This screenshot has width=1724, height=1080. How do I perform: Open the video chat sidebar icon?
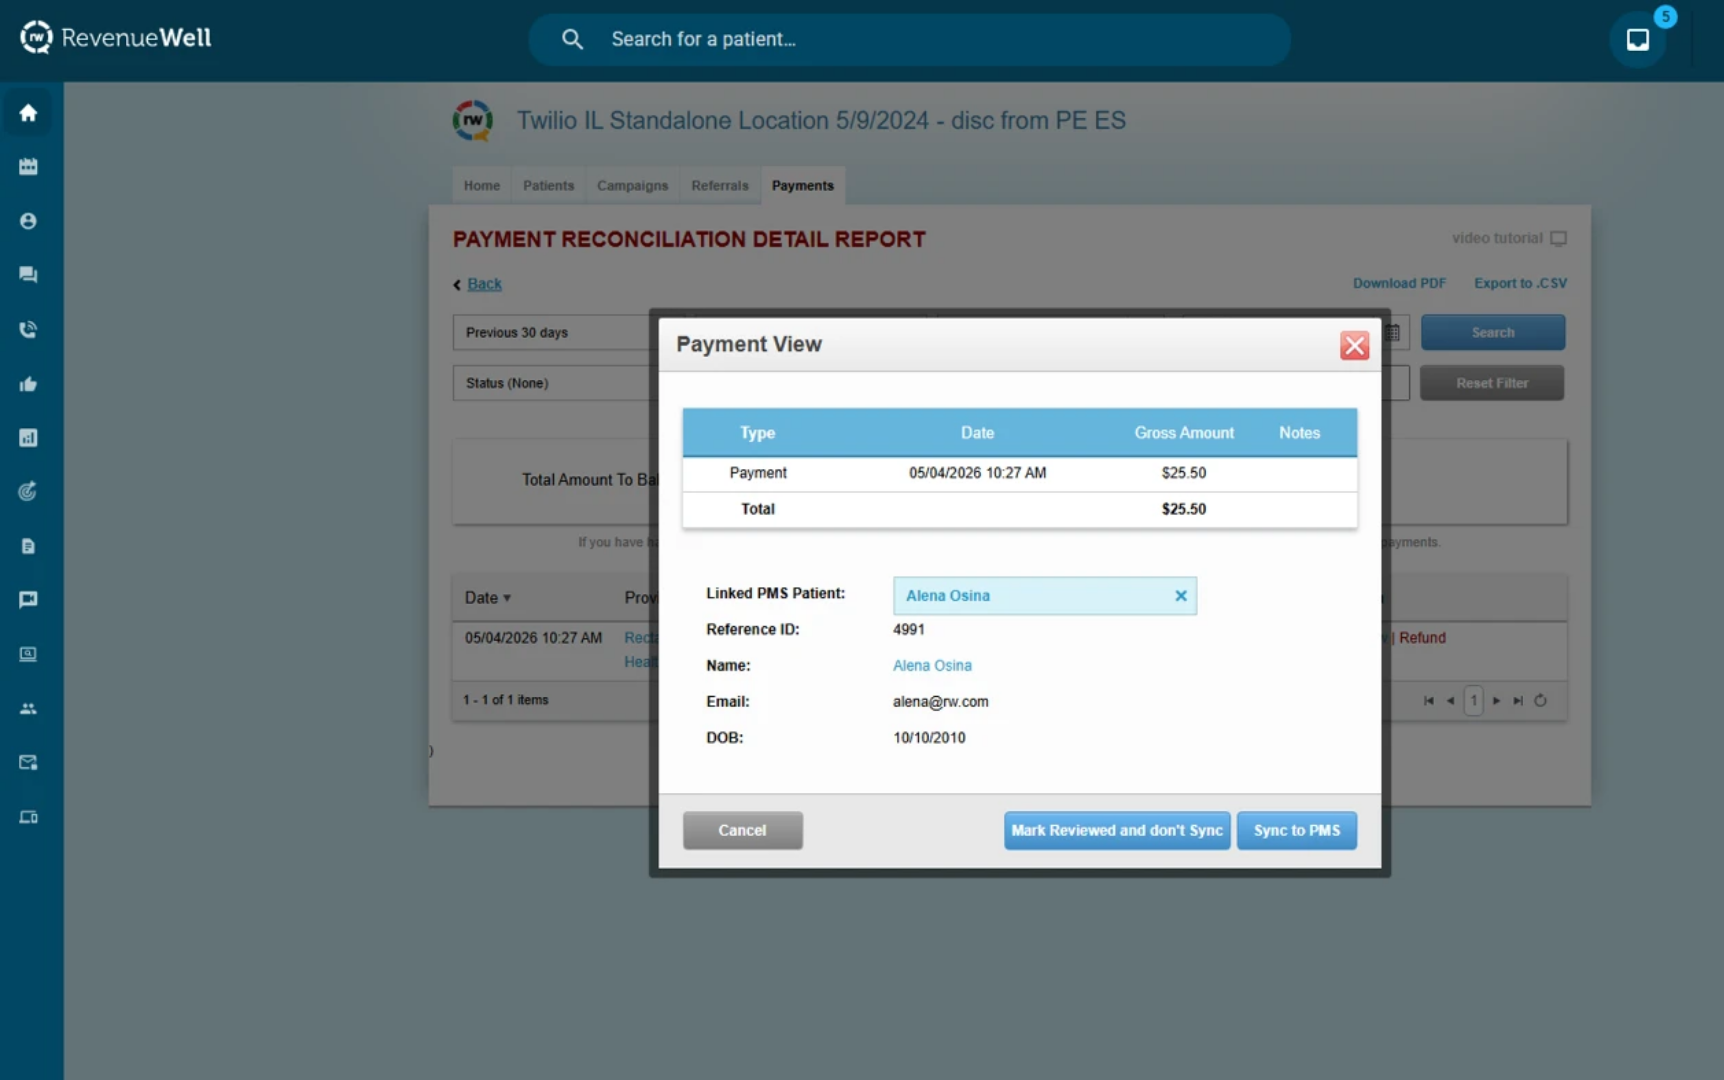[28, 600]
